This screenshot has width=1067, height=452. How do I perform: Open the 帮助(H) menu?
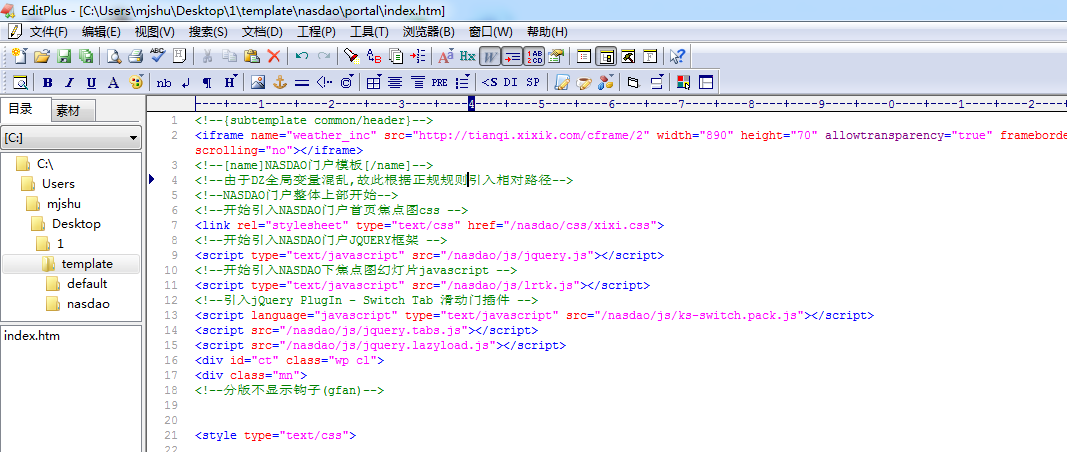pyautogui.click(x=547, y=31)
